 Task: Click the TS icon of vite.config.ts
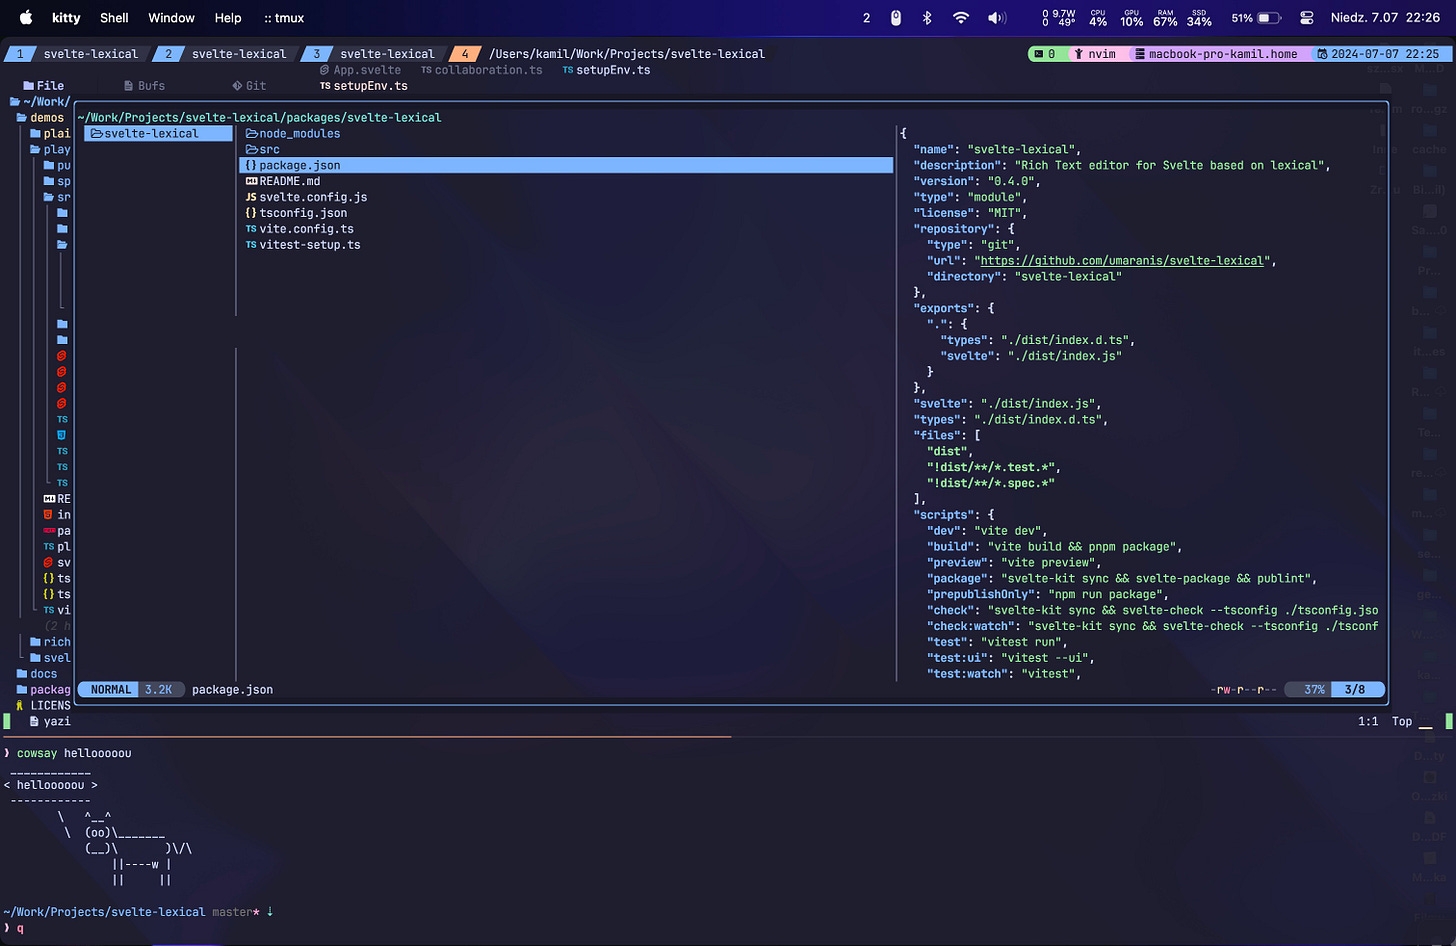251,229
